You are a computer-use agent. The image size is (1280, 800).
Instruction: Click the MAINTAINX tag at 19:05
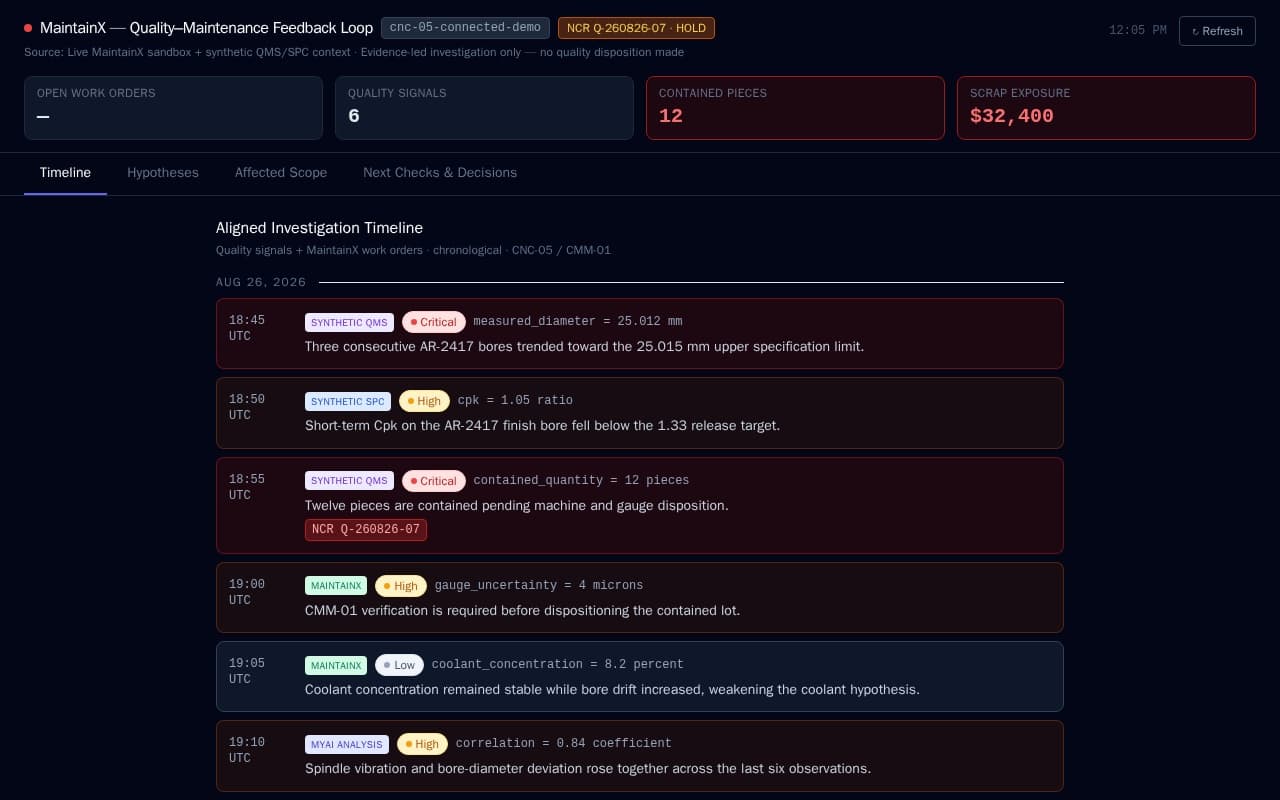[x=336, y=665]
